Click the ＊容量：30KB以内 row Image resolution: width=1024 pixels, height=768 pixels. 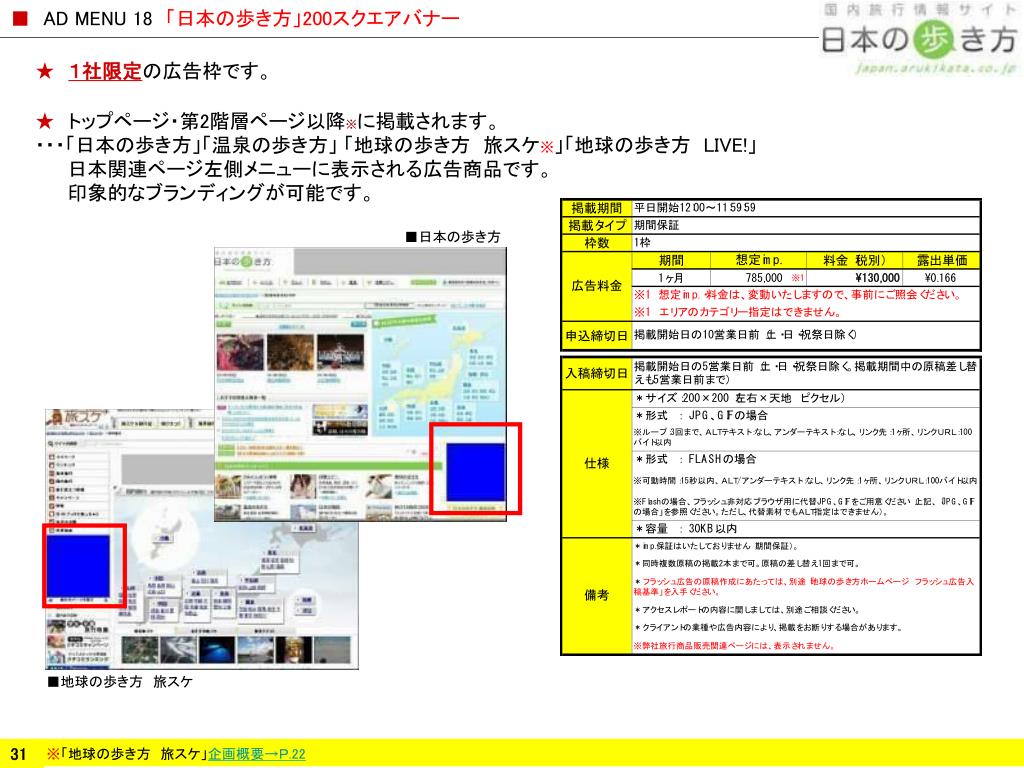coord(806,528)
